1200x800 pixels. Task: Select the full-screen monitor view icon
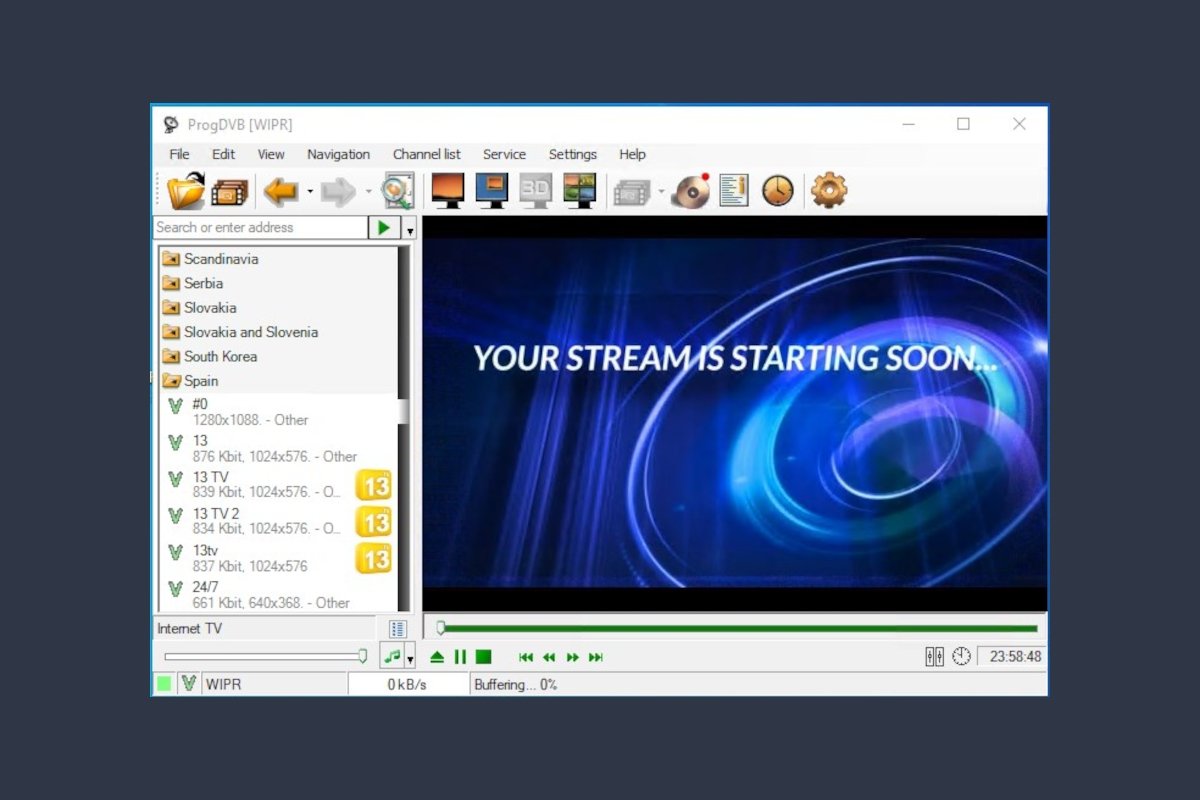[447, 190]
